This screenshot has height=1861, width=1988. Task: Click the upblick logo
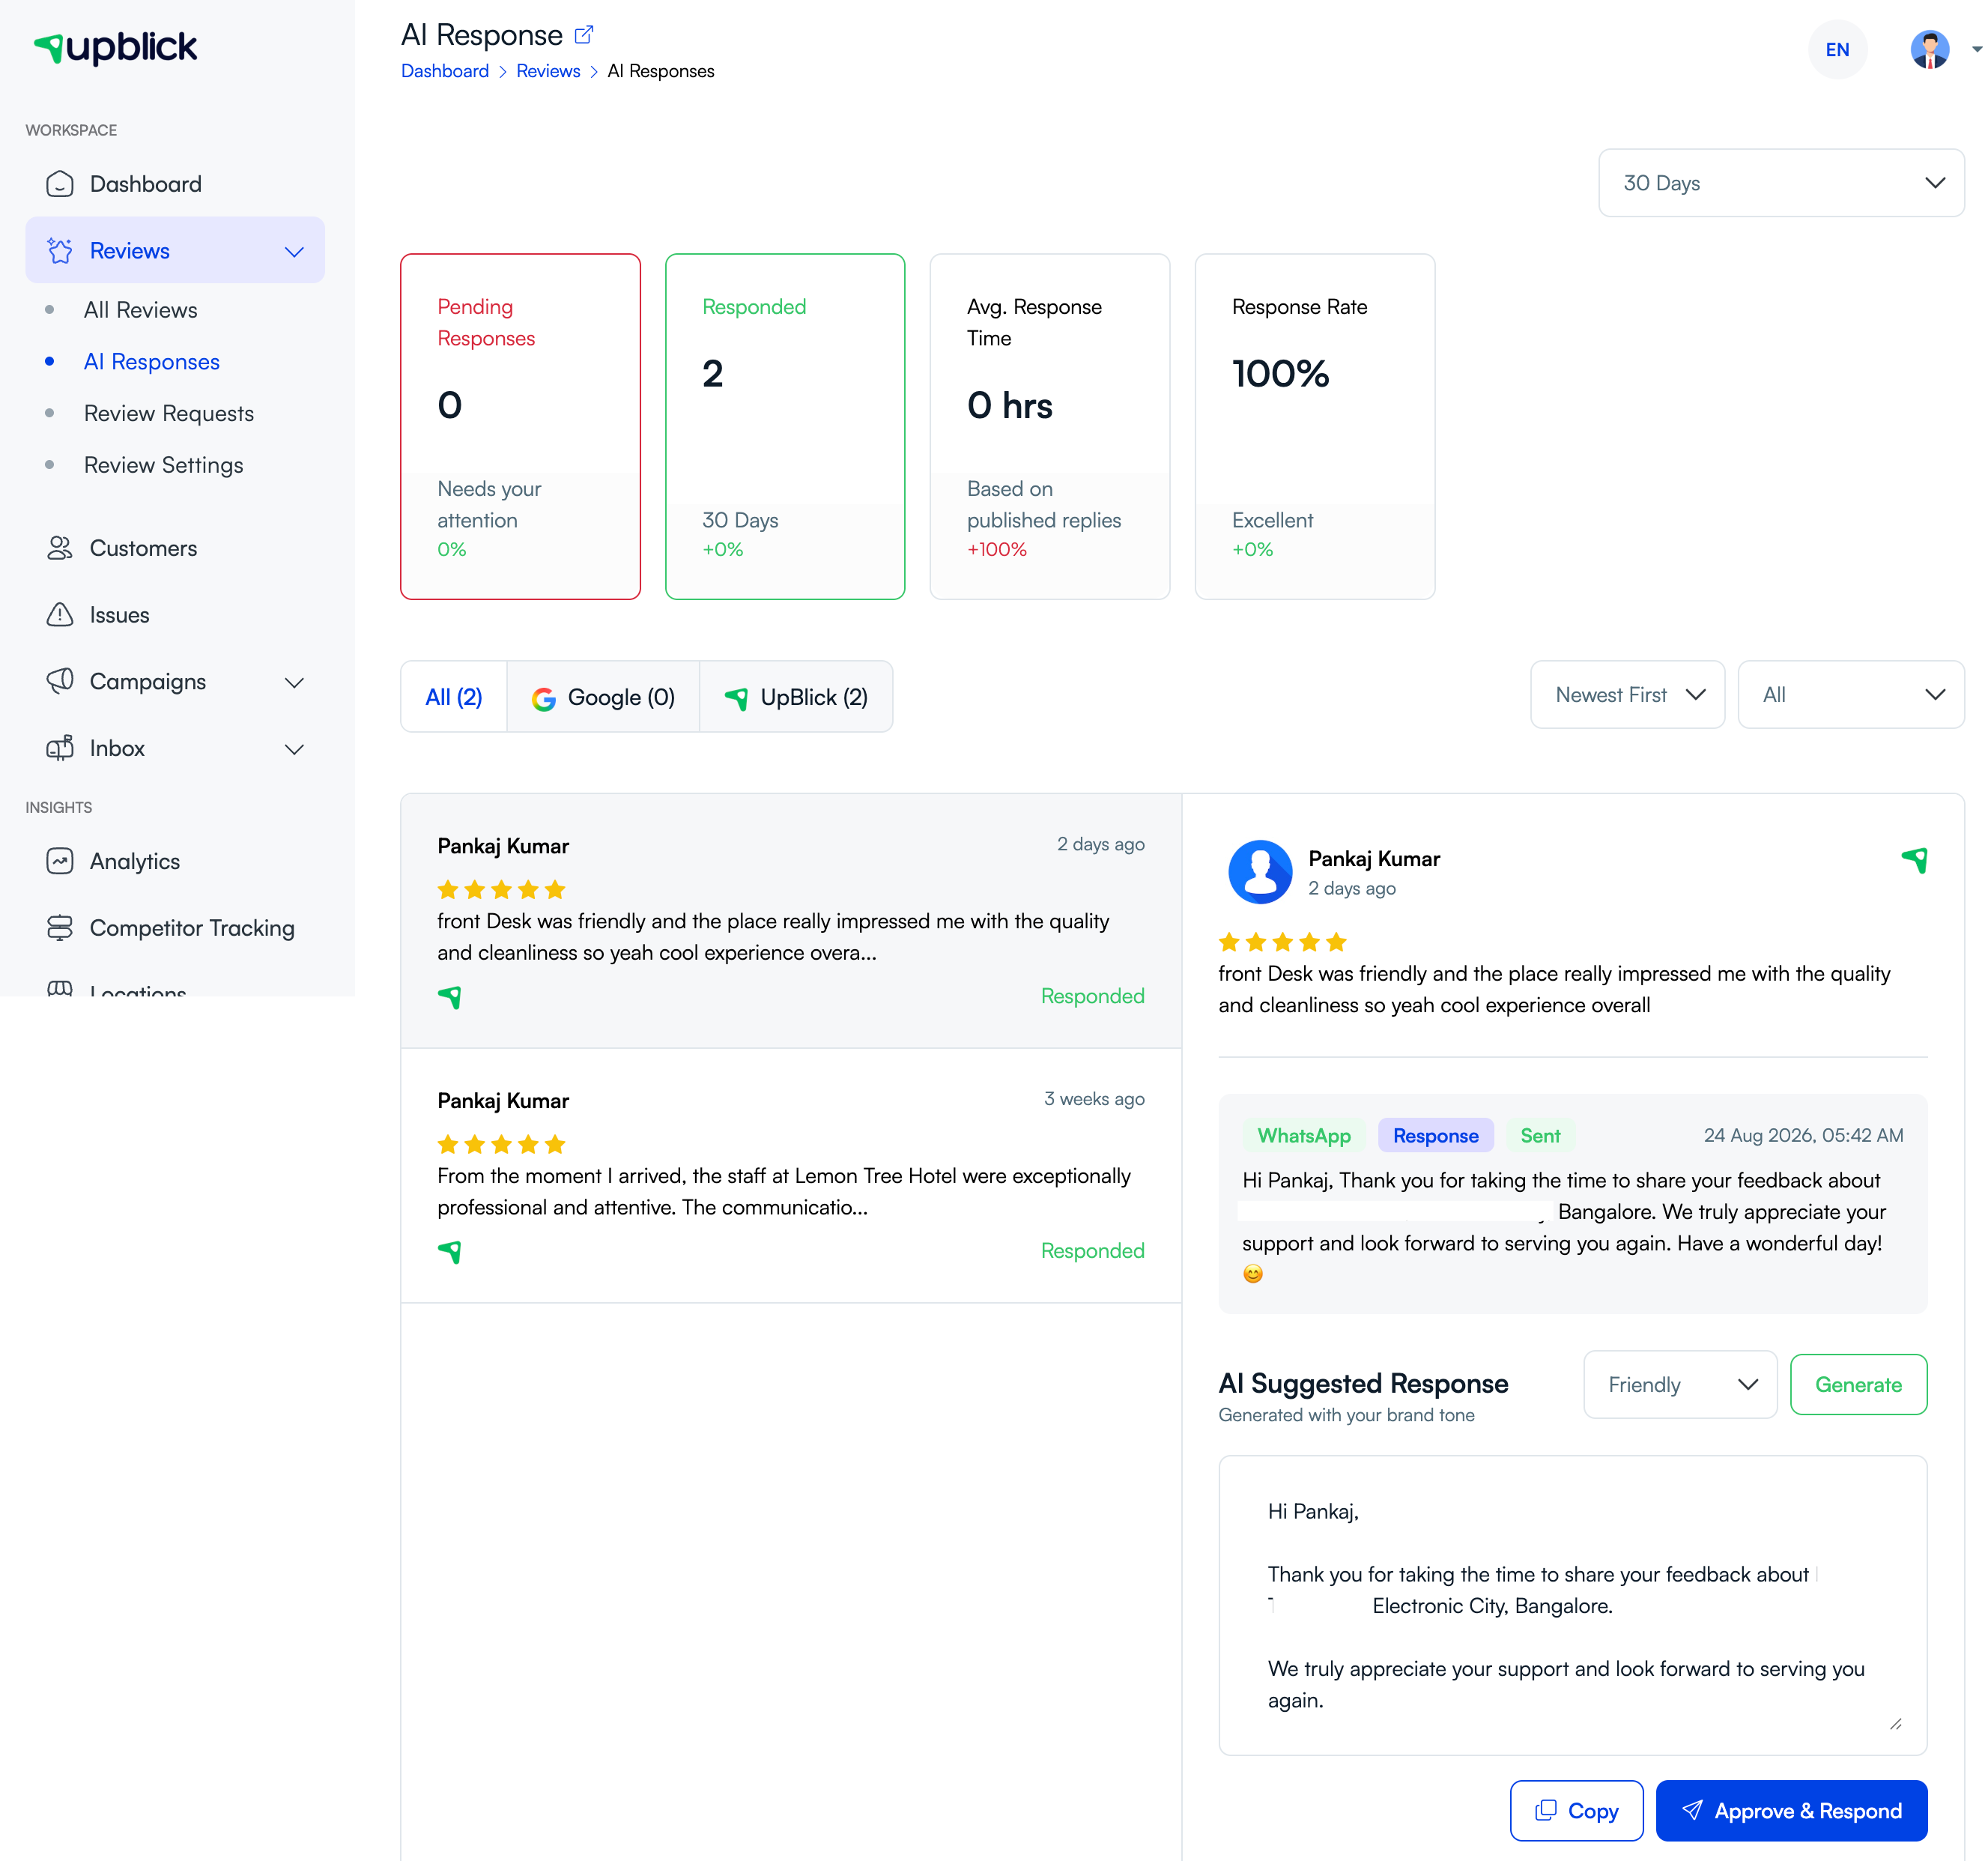(116, 47)
